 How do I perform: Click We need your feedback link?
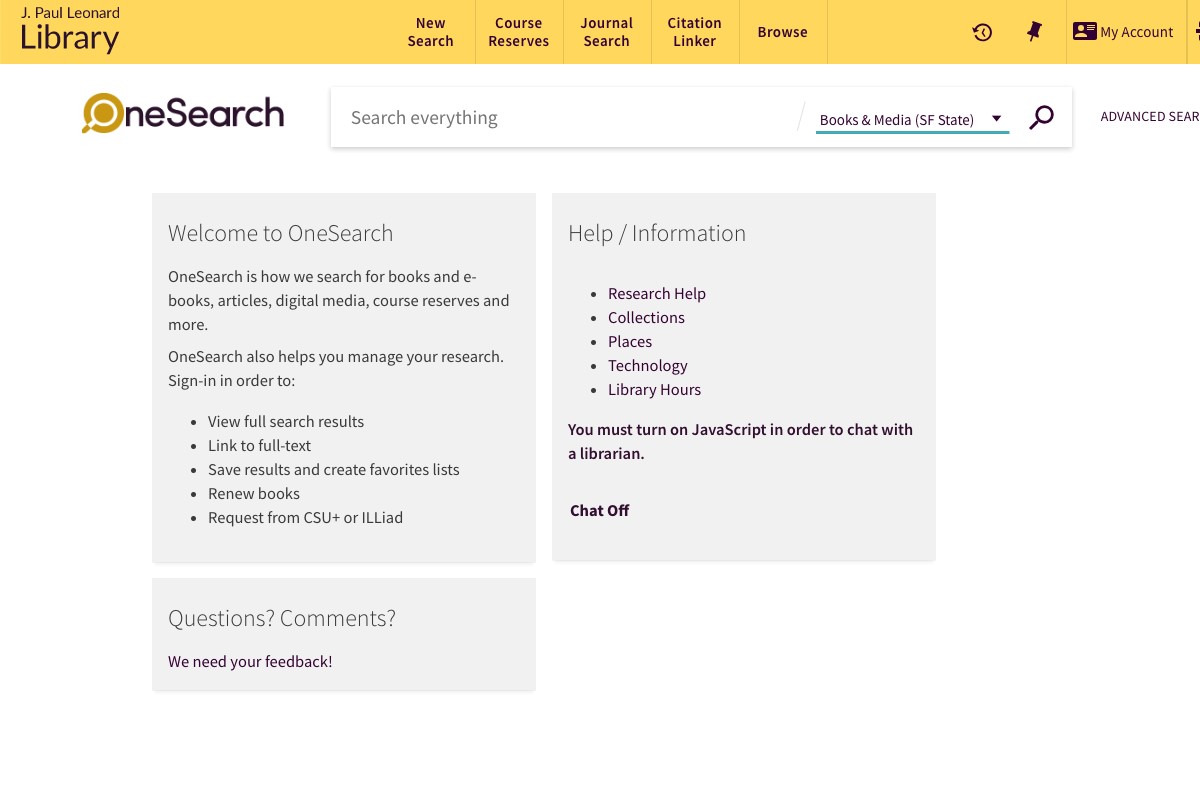coord(250,662)
